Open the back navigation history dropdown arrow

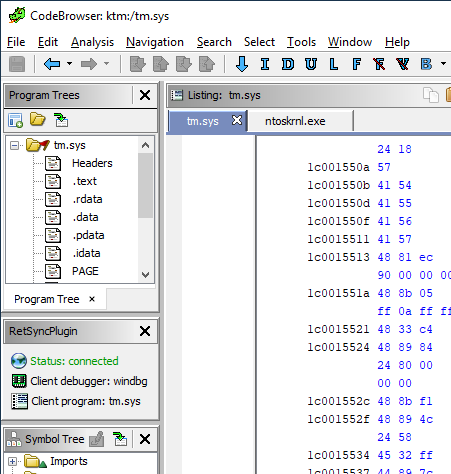(x=69, y=63)
